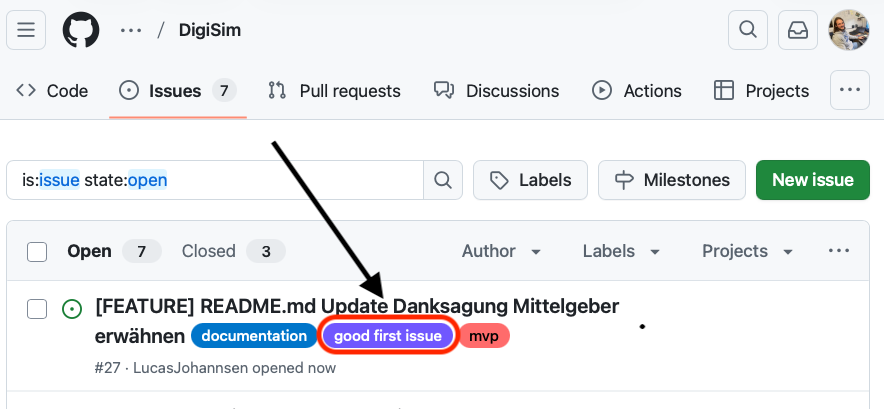
Task: Switch to the Actions tab
Action: pyautogui.click(x=637, y=91)
